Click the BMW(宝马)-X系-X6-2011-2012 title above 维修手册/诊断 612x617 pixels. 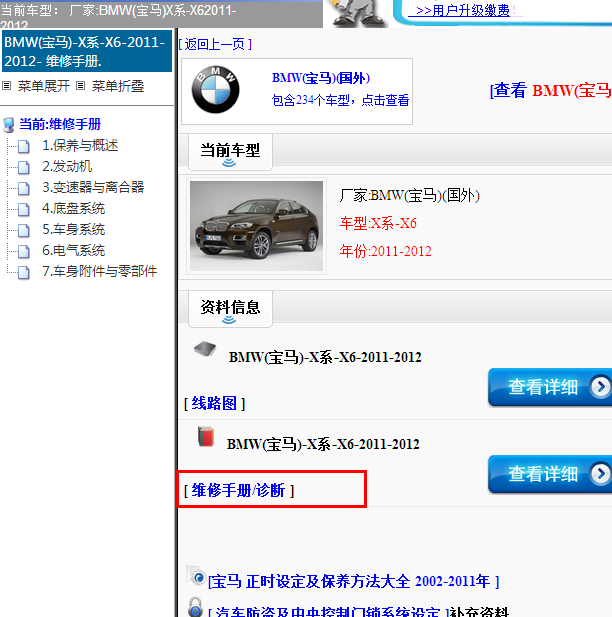tap(323, 445)
